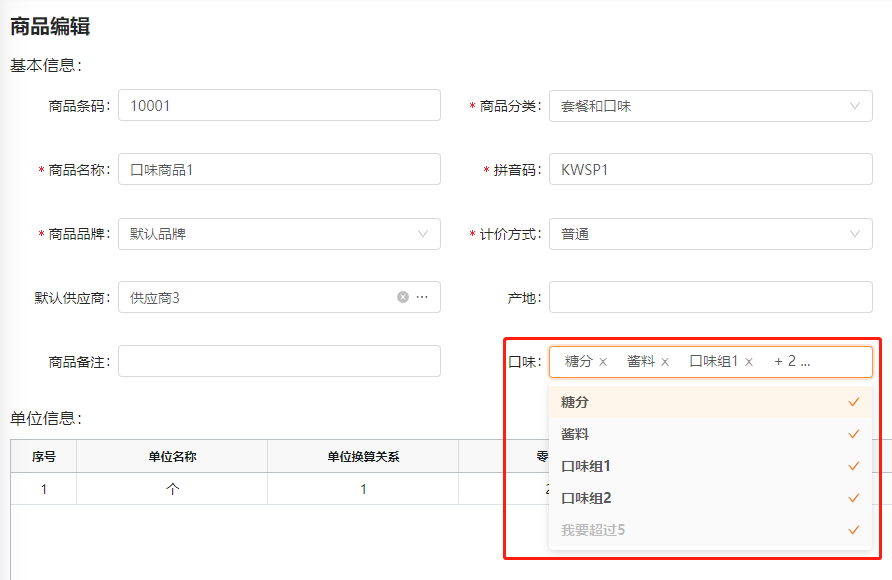Click the 商品条码 input field
This screenshot has width=892, height=580.
click(x=279, y=105)
